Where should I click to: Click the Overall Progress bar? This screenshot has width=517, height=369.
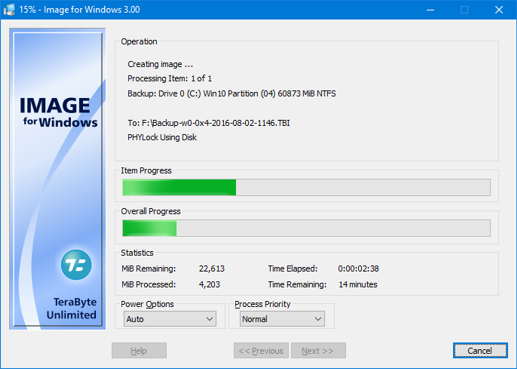pos(306,228)
